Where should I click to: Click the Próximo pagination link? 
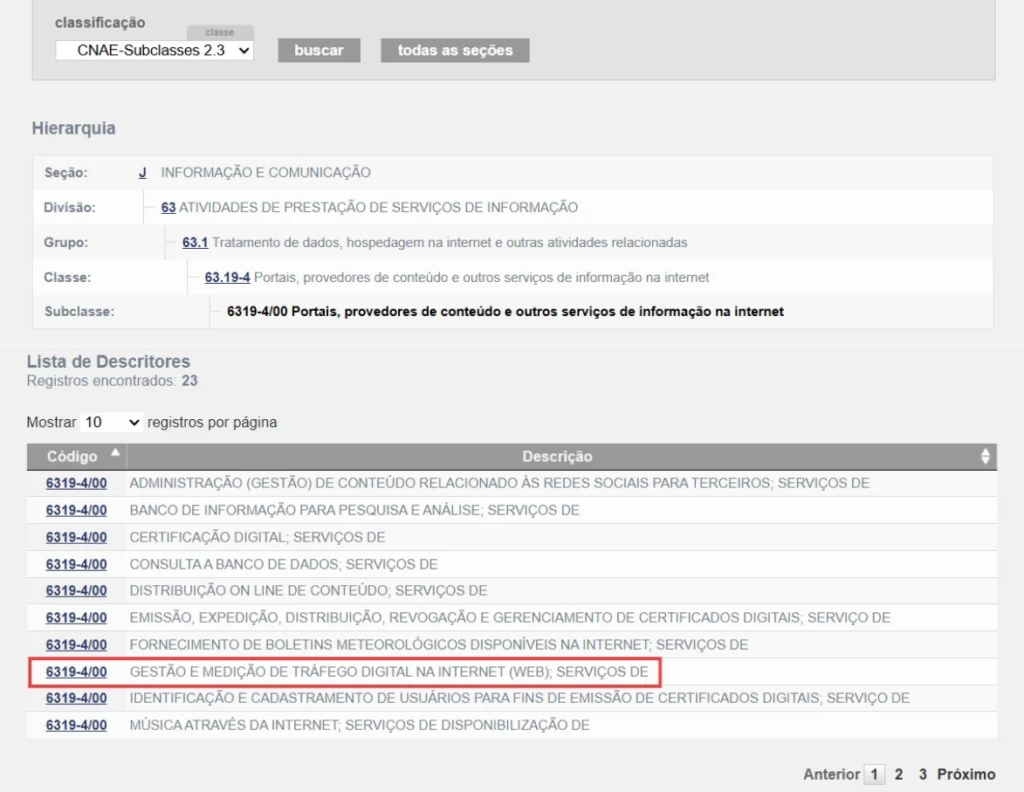(966, 774)
